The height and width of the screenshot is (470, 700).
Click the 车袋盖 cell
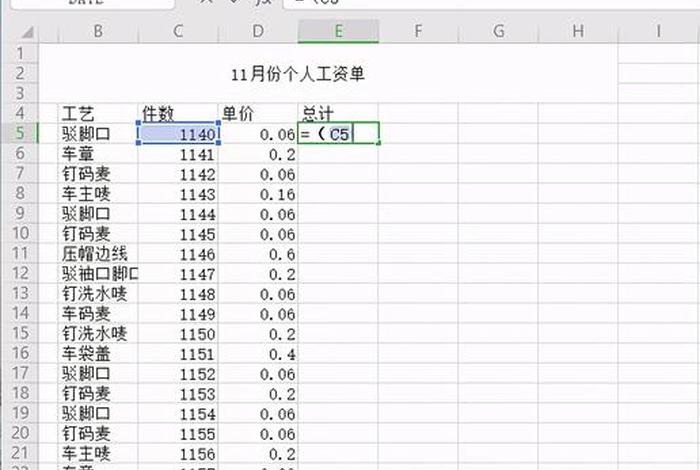point(98,353)
